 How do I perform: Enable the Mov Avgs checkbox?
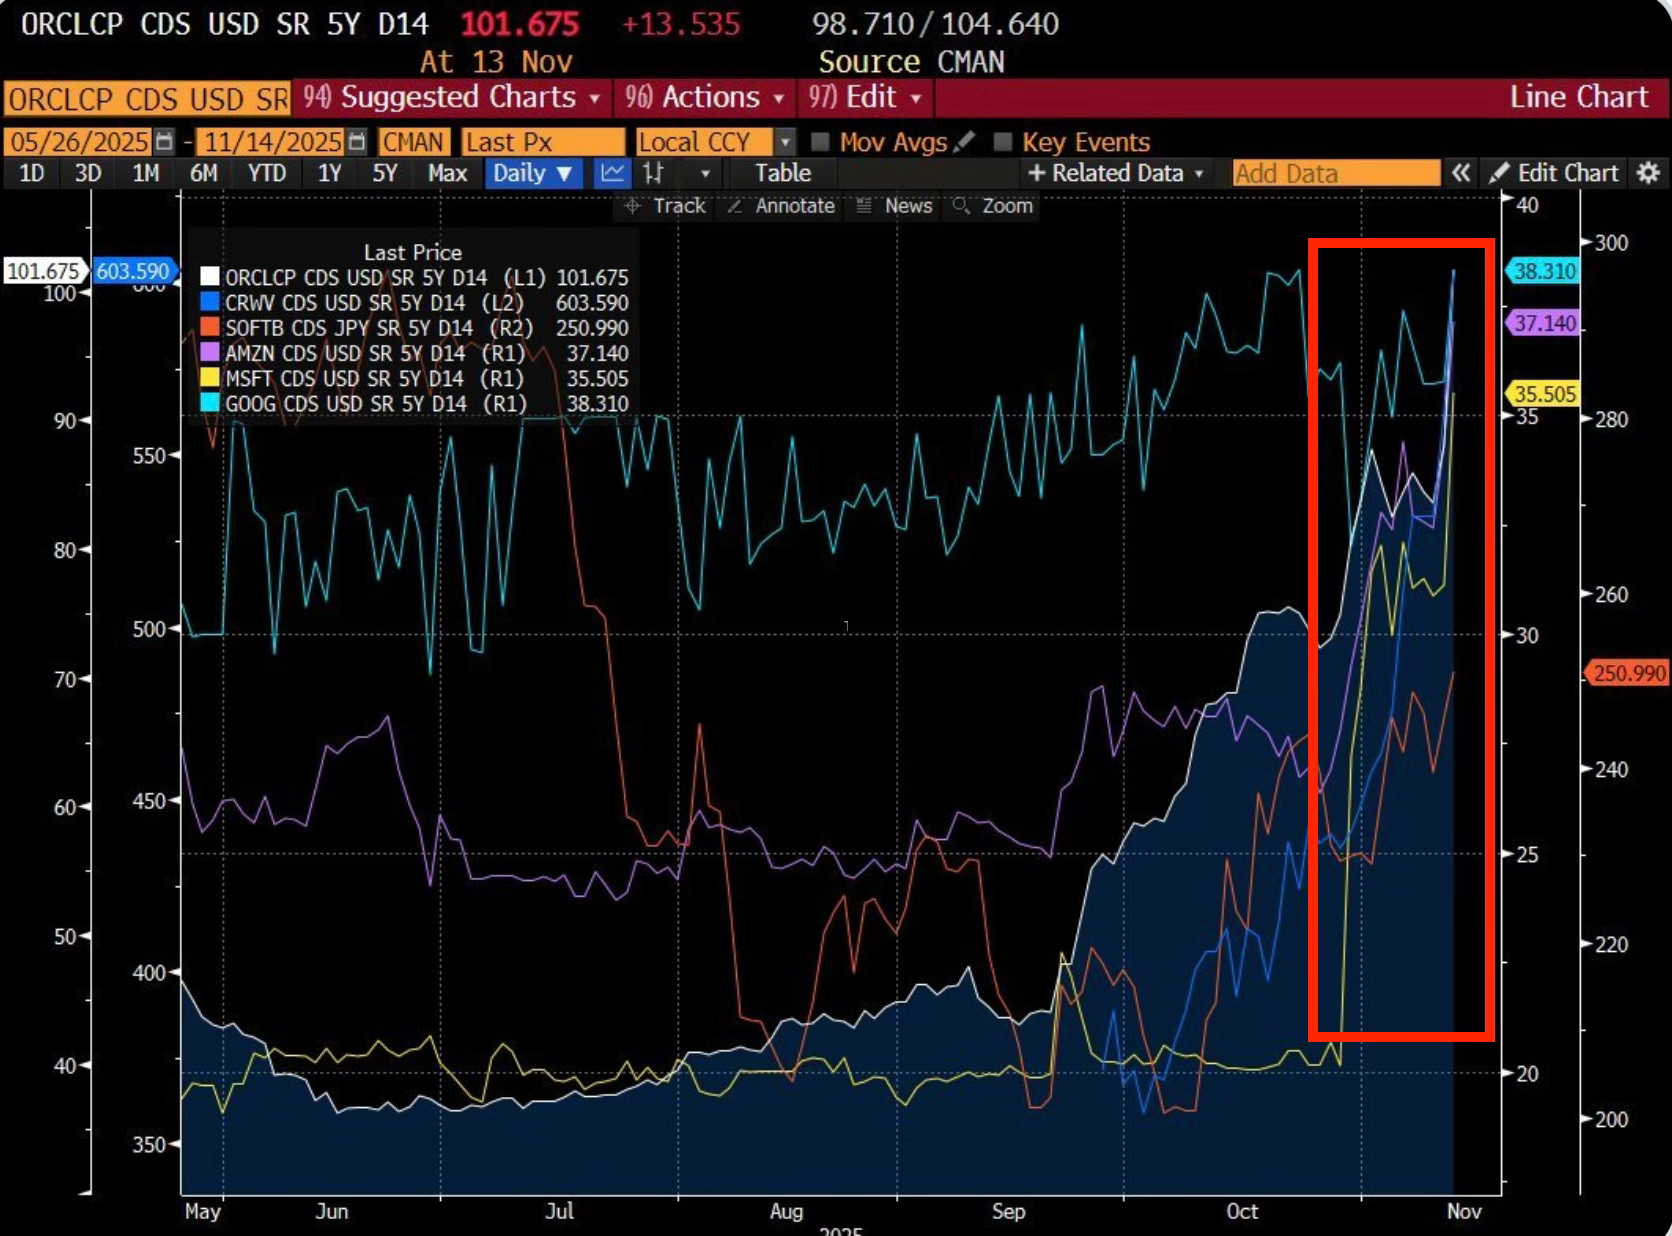coord(820,142)
